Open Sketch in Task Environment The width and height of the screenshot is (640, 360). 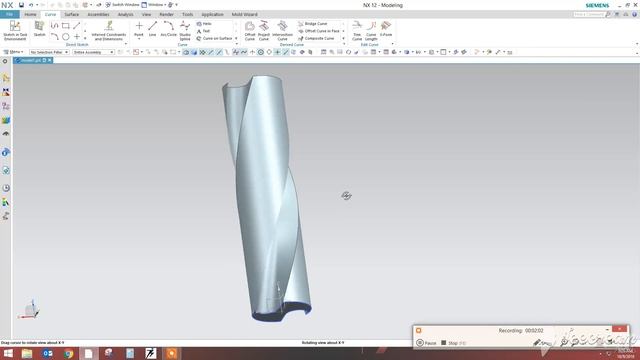(x=15, y=31)
